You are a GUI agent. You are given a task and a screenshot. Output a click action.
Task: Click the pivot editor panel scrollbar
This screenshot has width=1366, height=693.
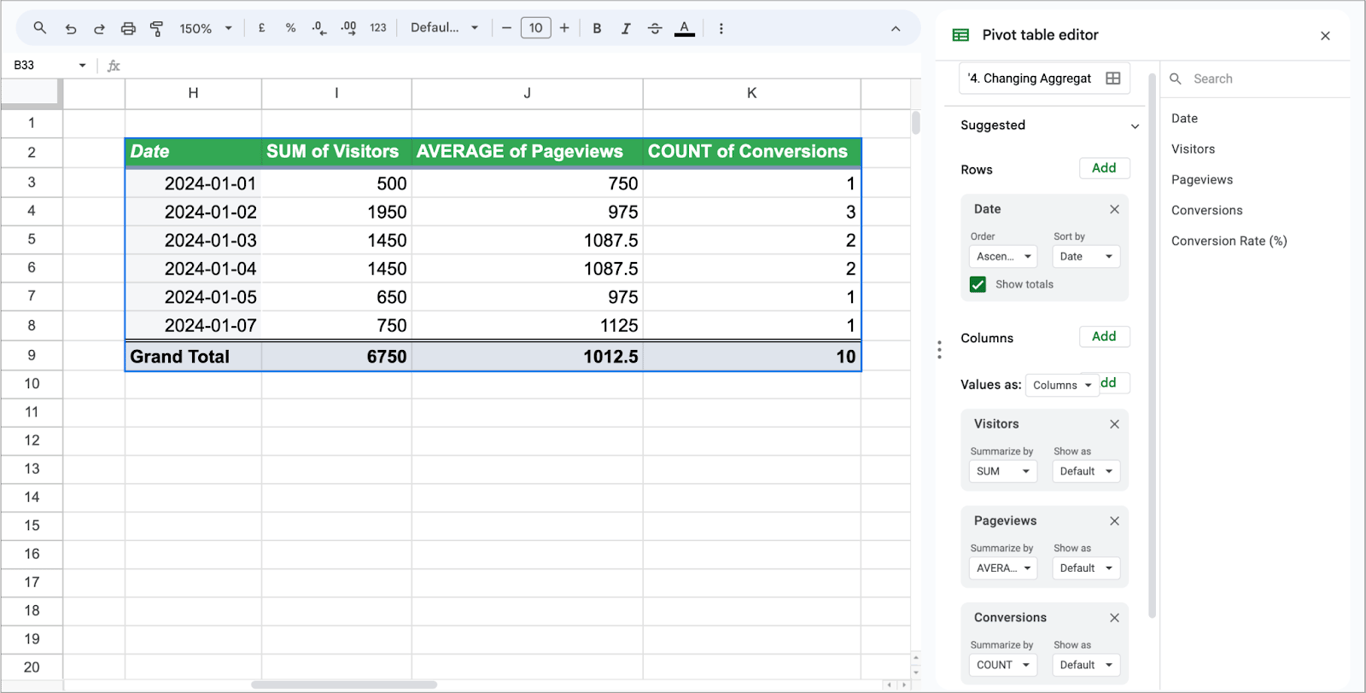(x=1152, y=345)
